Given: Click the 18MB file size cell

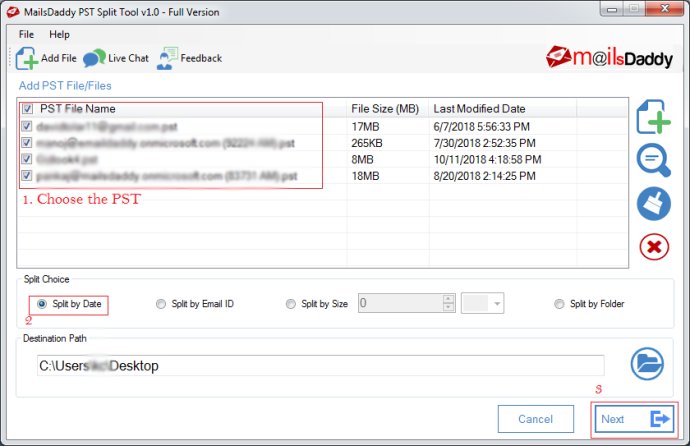Looking at the screenshot, I should point(365,176).
